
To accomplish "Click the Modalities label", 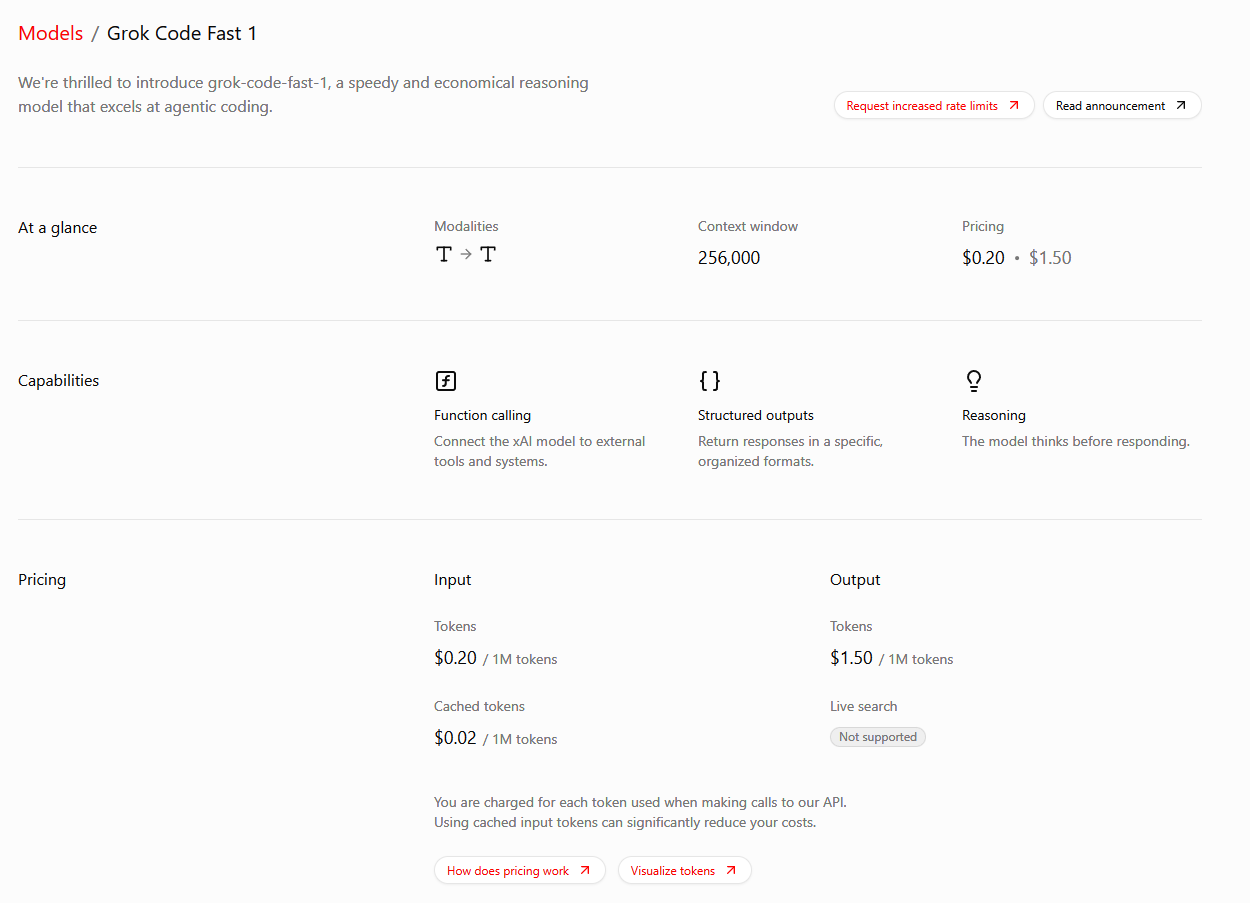I will tap(466, 226).
